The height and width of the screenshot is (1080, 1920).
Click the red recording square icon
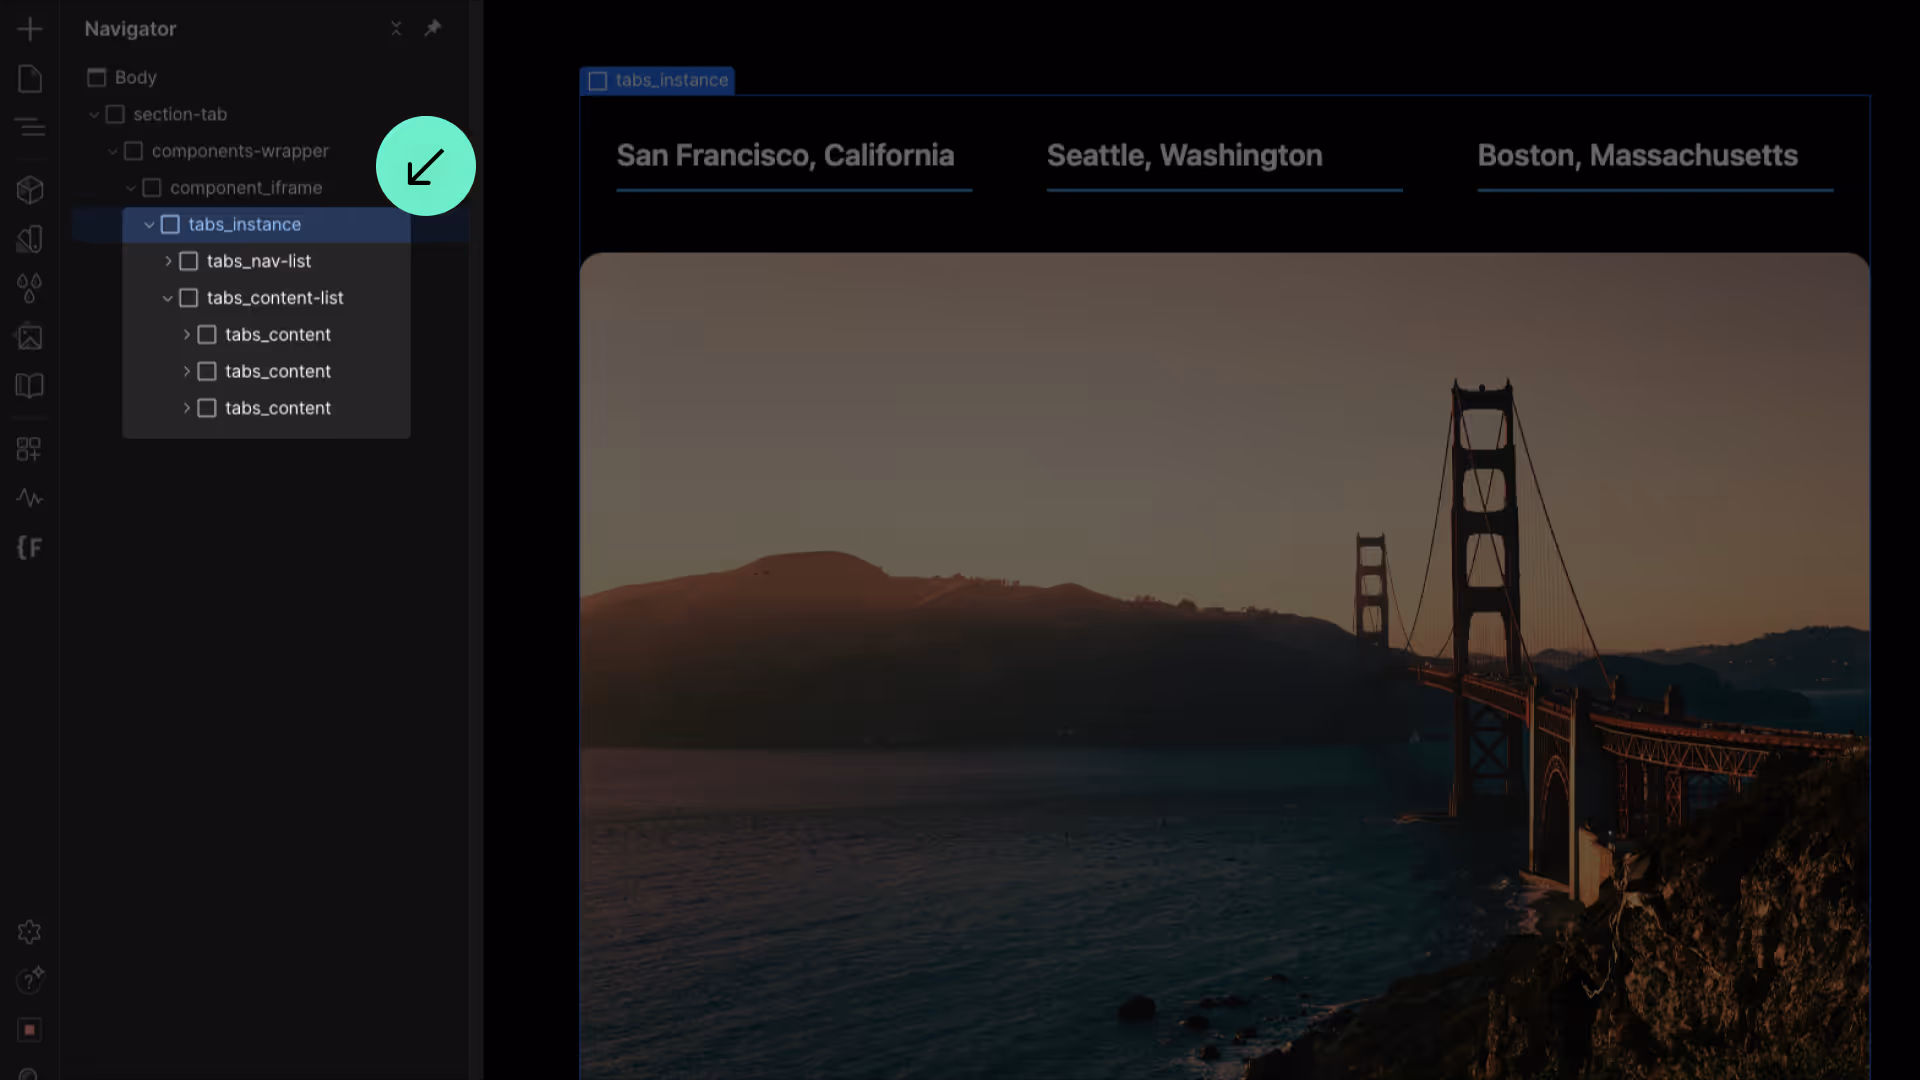coord(30,1029)
